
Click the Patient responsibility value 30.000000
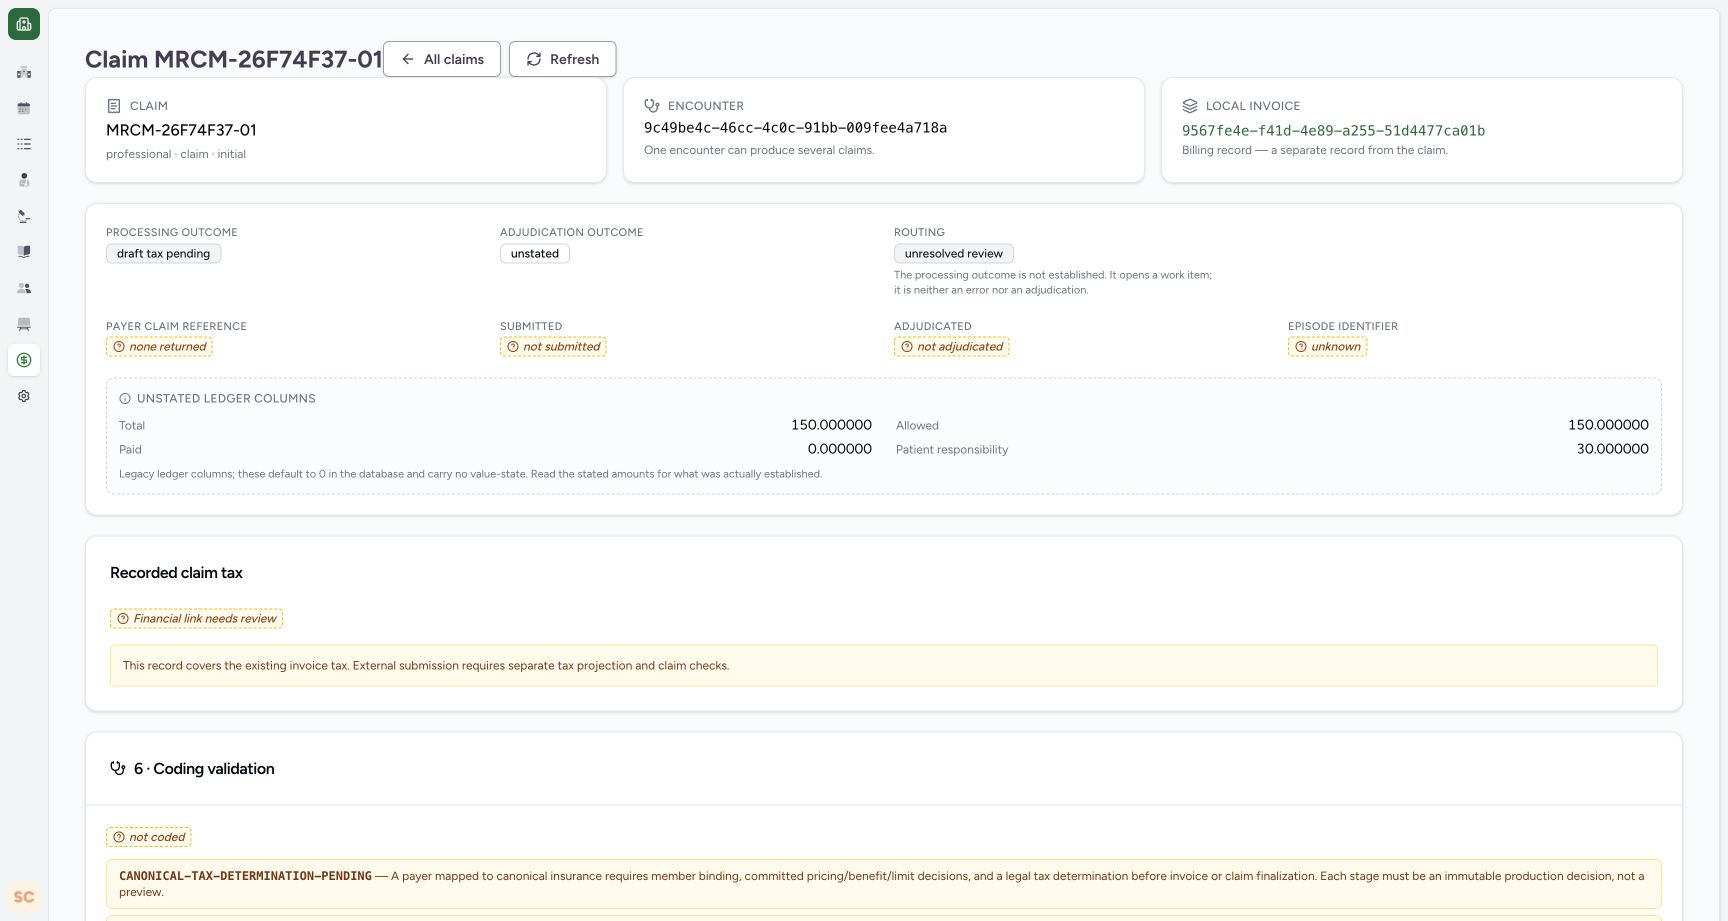pos(1612,449)
